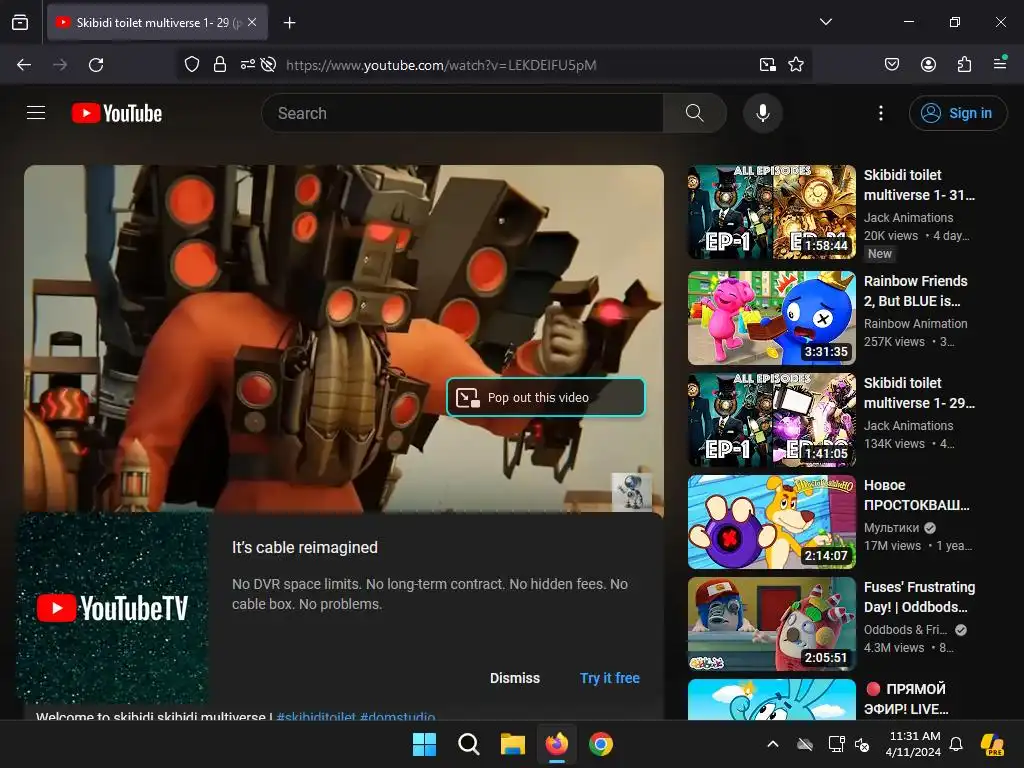Open the Windows preview app icon in the tray
The width and height of the screenshot is (1024, 768).
[993, 744]
